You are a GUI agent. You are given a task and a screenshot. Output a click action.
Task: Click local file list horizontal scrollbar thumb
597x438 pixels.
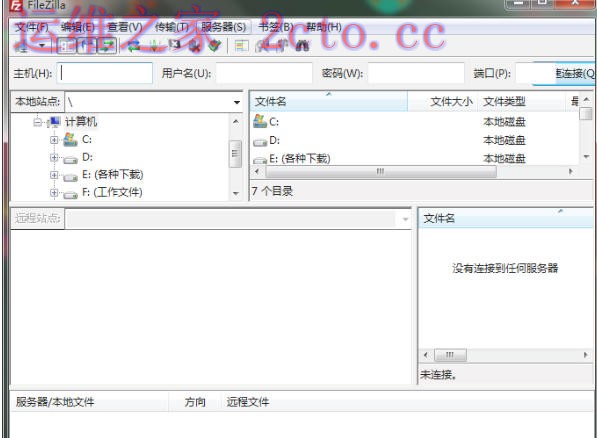coord(381,172)
